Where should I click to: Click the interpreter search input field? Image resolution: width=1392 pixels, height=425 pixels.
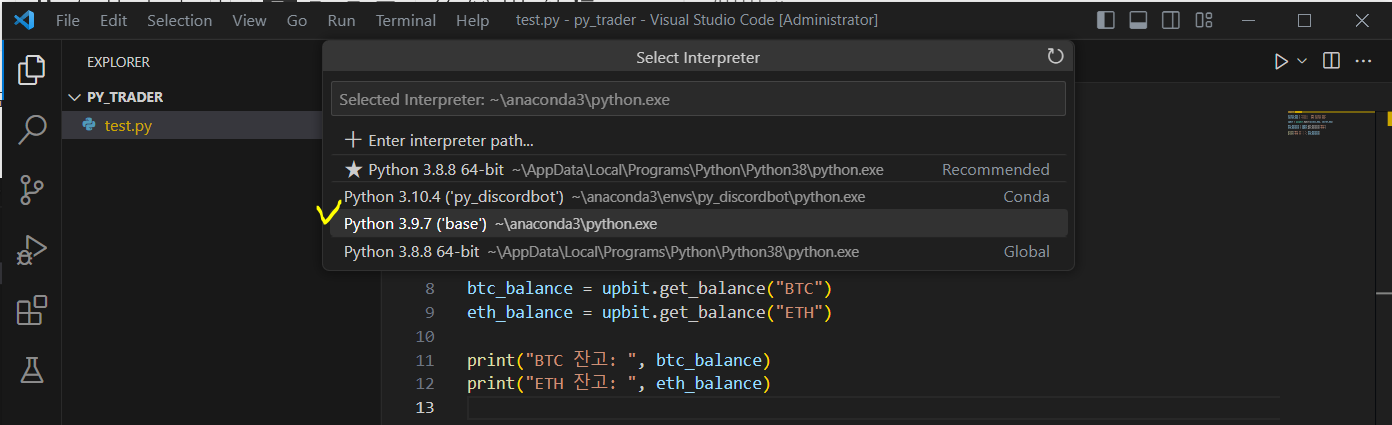click(x=698, y=99)
